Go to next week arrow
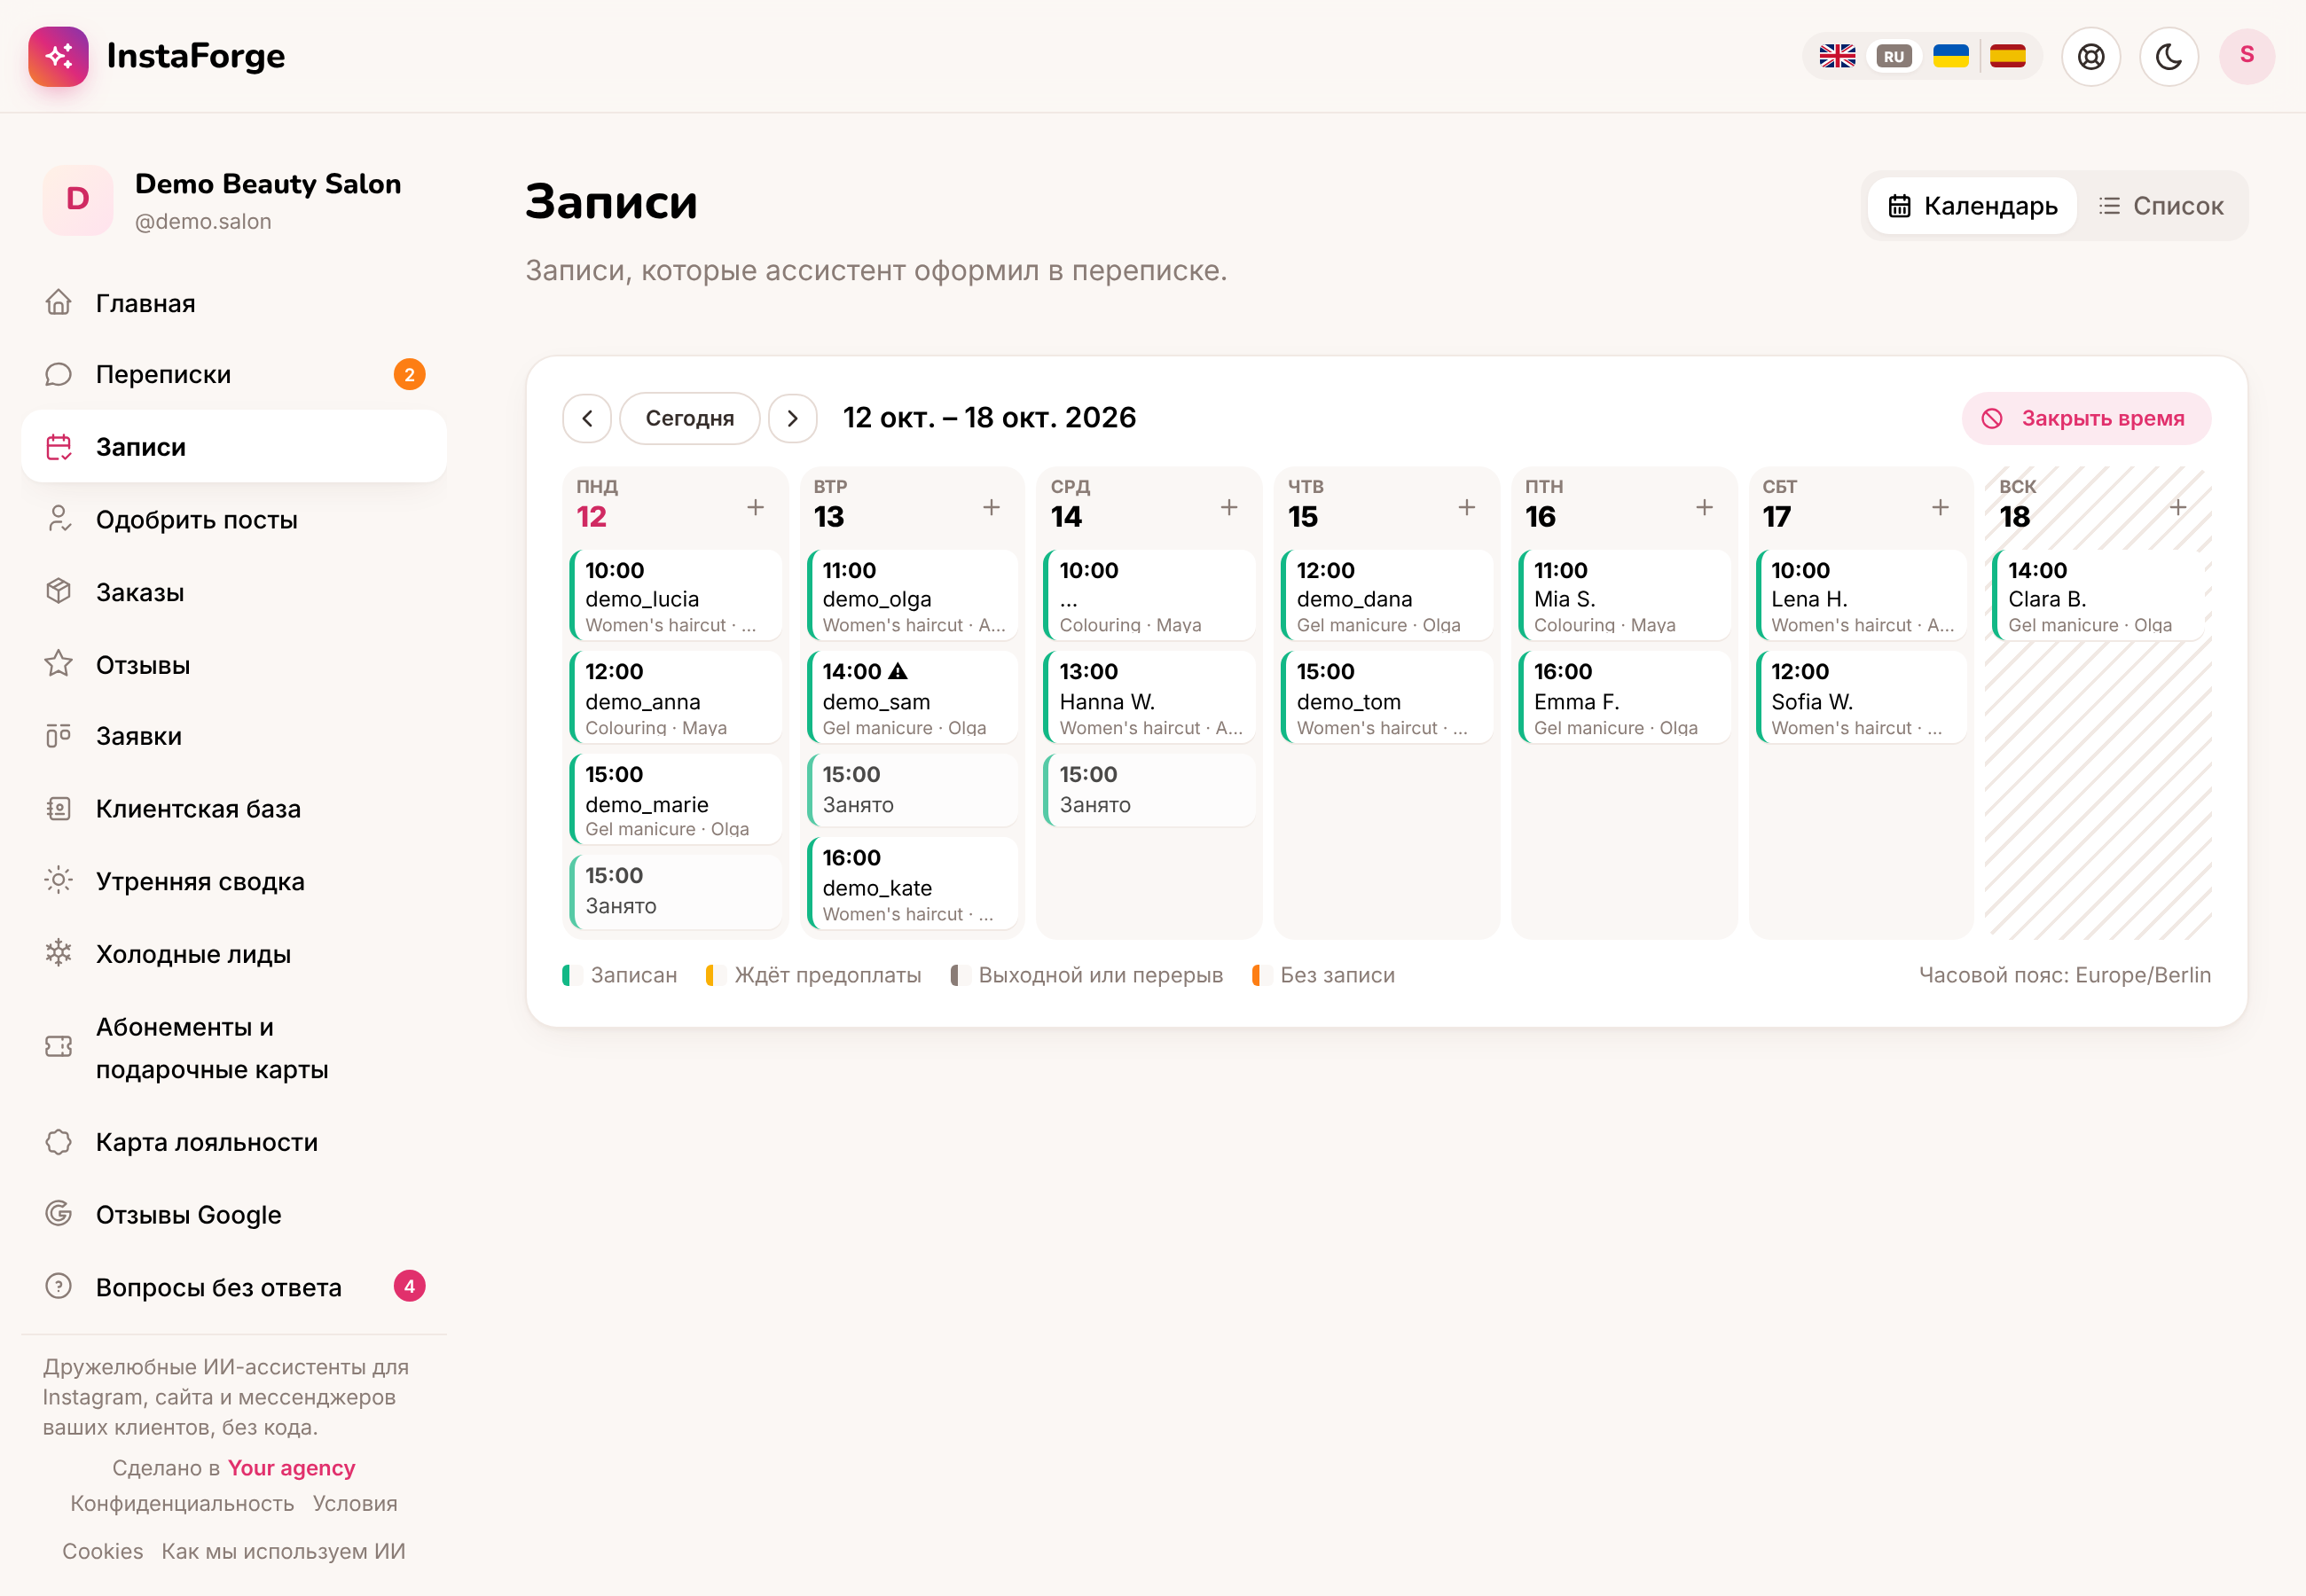Image resolution: width=2306 pixels, height=1596 pixels. 793,418
